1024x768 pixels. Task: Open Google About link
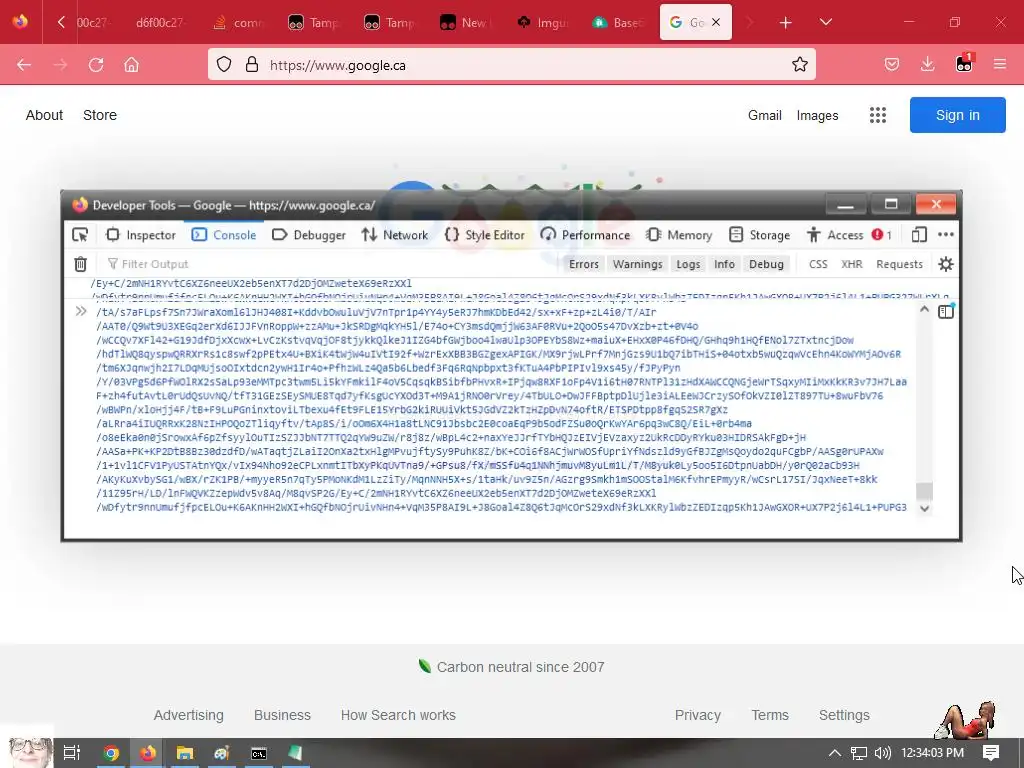[x=44, y=115]
